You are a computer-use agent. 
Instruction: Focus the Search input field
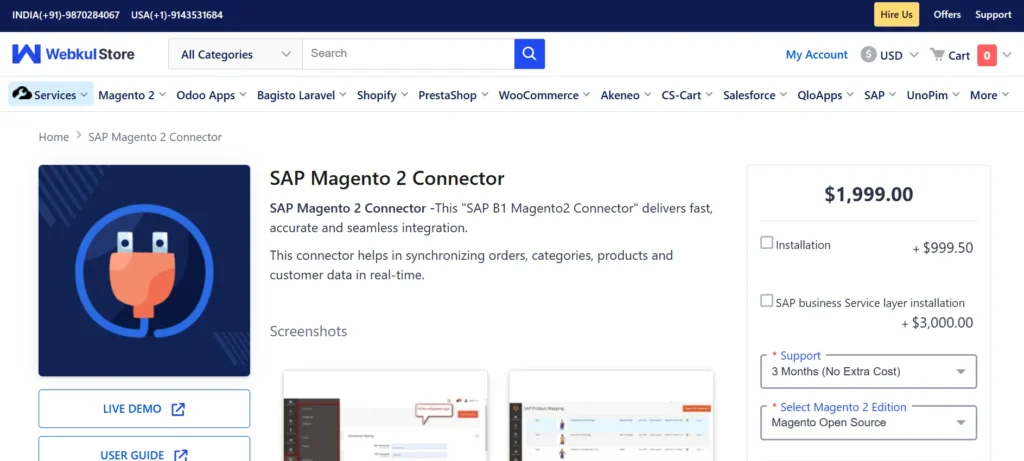408,54
